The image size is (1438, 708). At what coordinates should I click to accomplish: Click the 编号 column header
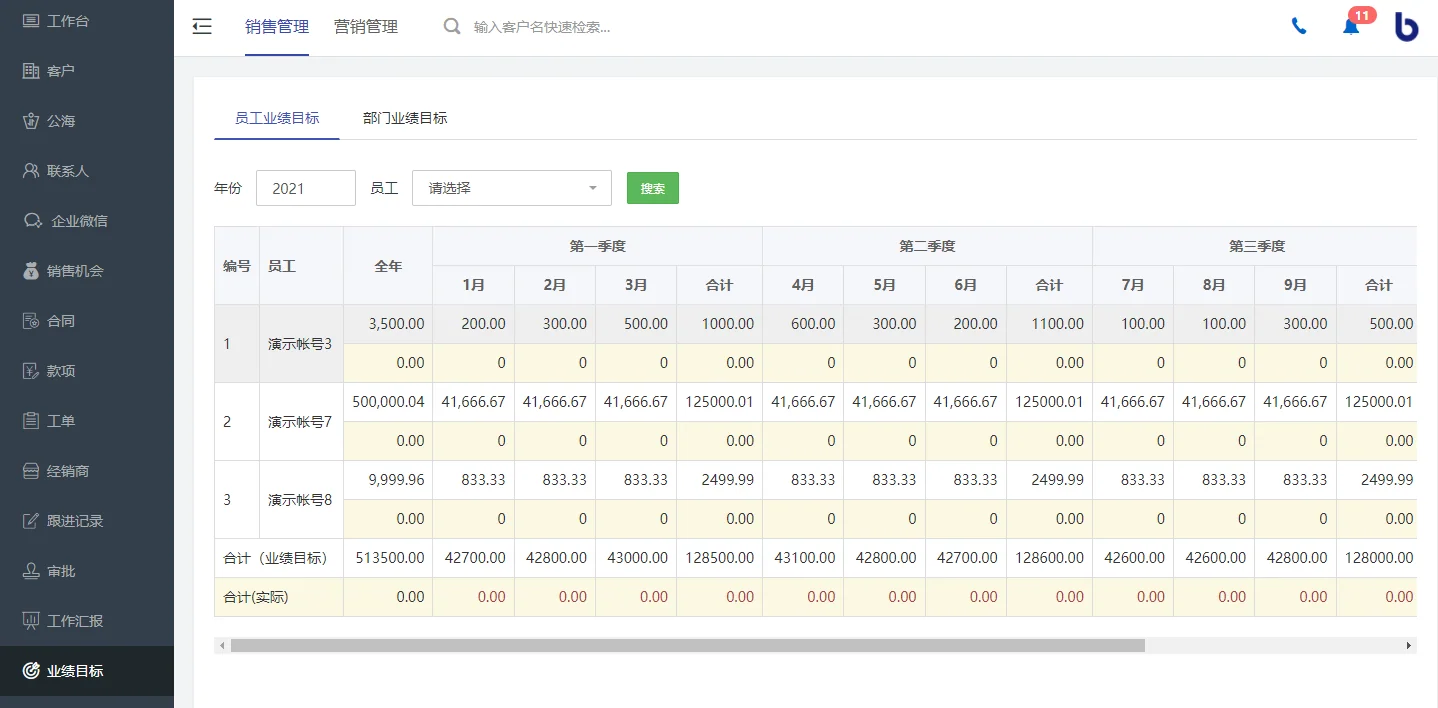(x=237, y=266)
